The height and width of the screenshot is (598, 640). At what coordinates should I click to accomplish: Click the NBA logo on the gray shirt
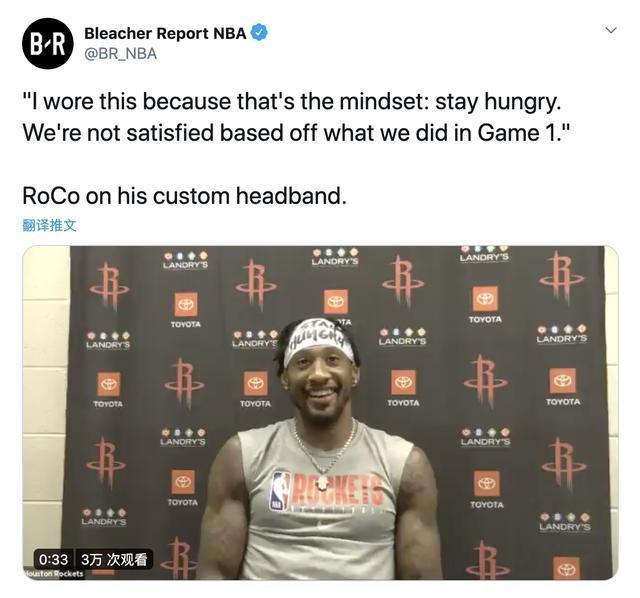pyautogui.click(x=278, y=491)
